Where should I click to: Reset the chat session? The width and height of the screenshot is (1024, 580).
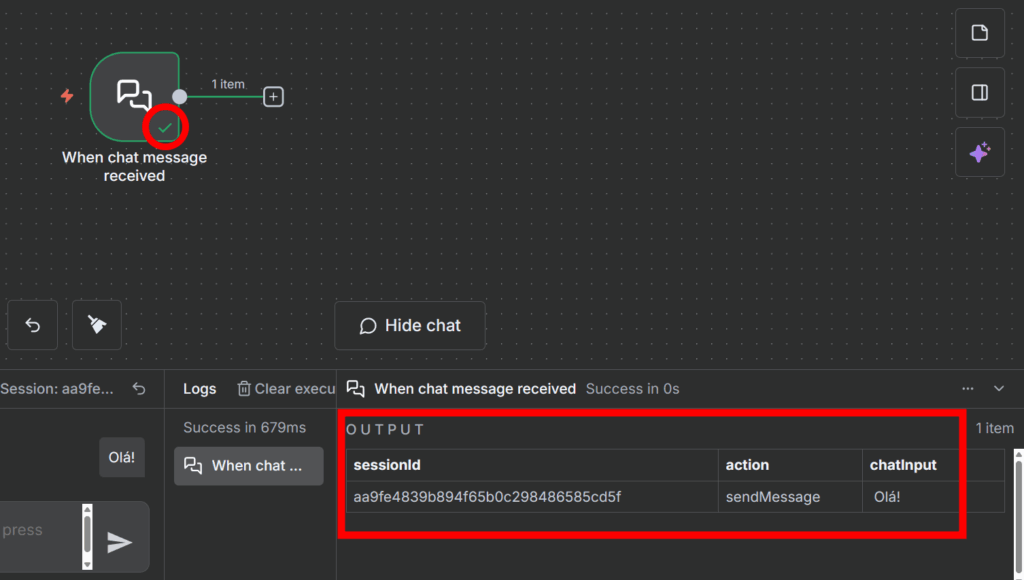tap(139, 389)
